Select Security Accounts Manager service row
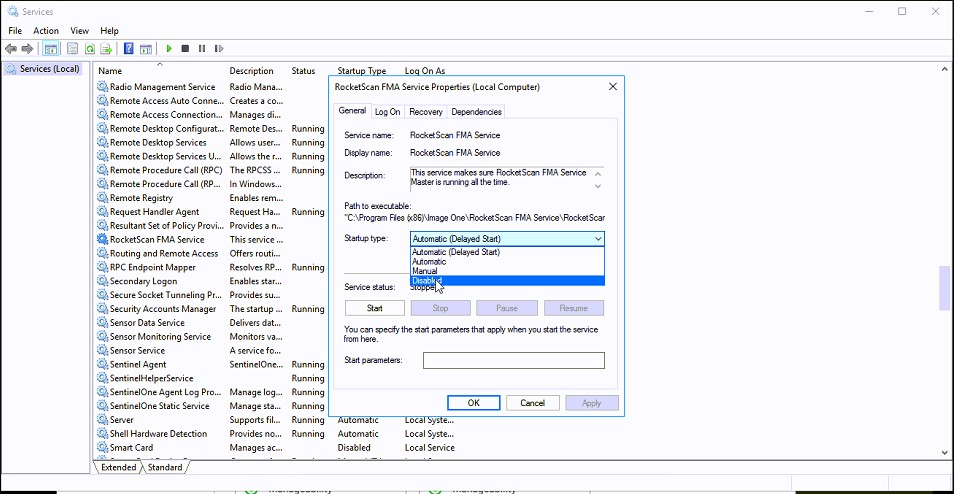954x494 pixels. click(x=162, y=308)
